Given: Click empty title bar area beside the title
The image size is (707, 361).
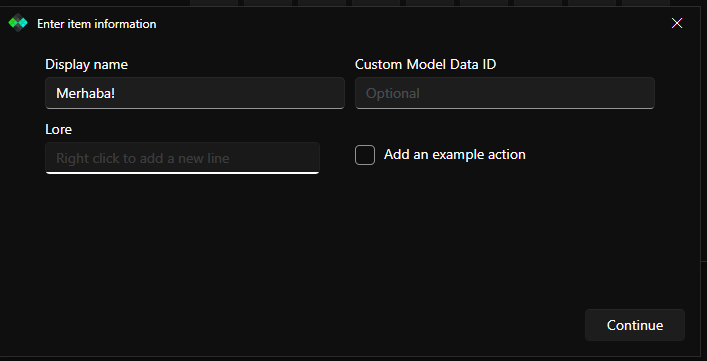Looking at the screenshot, I should pos(406,23).
